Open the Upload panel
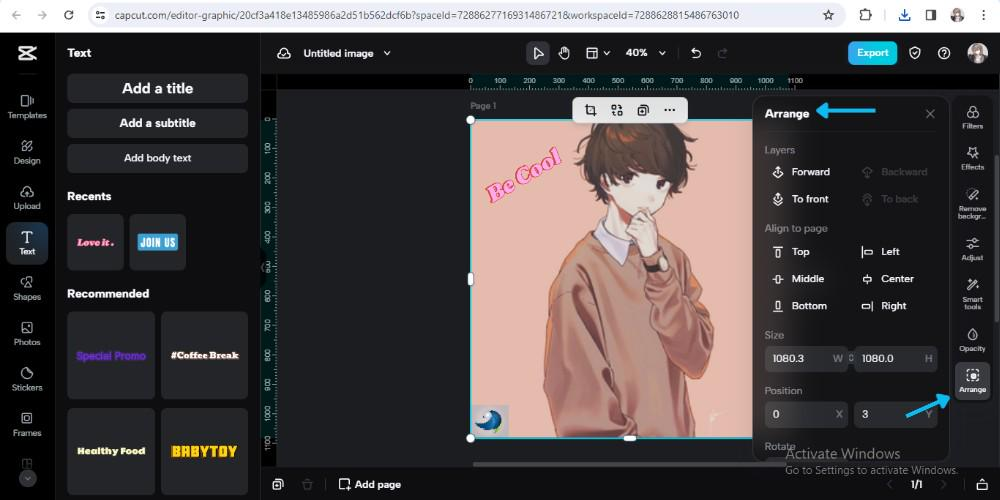The image size is (1000, 500). click(x=27, y=198)
